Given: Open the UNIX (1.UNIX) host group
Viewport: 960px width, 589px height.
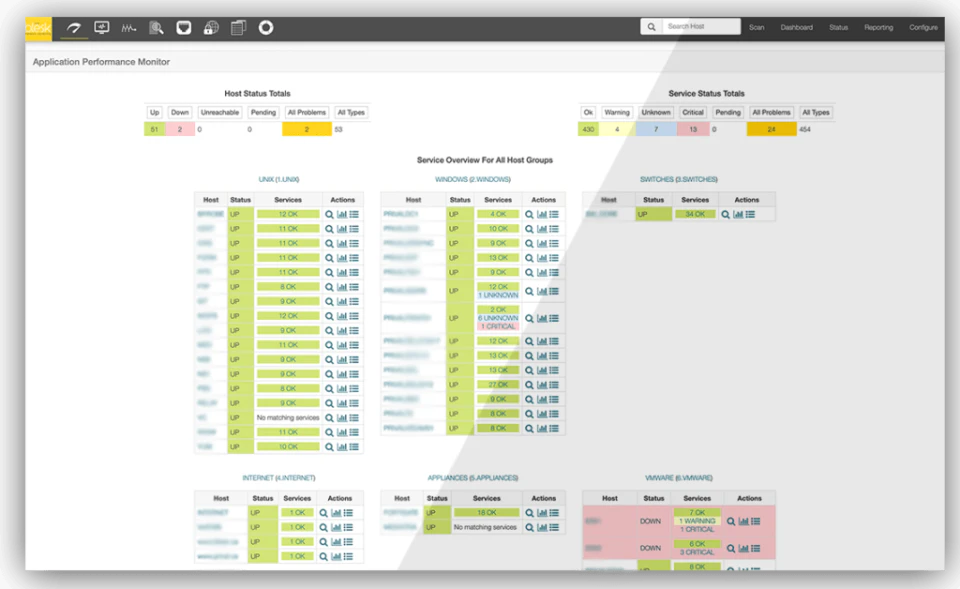Looking at the screenshot, I should pos(279,178).
